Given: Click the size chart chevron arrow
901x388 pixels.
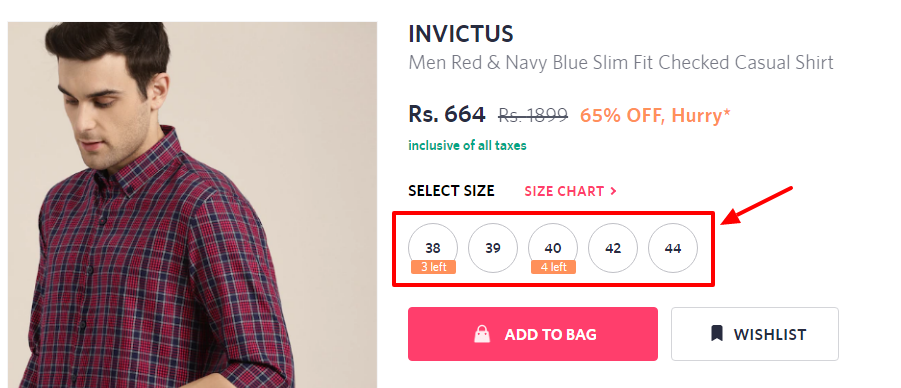Looking at the screenshot, I should coord(613,191).
